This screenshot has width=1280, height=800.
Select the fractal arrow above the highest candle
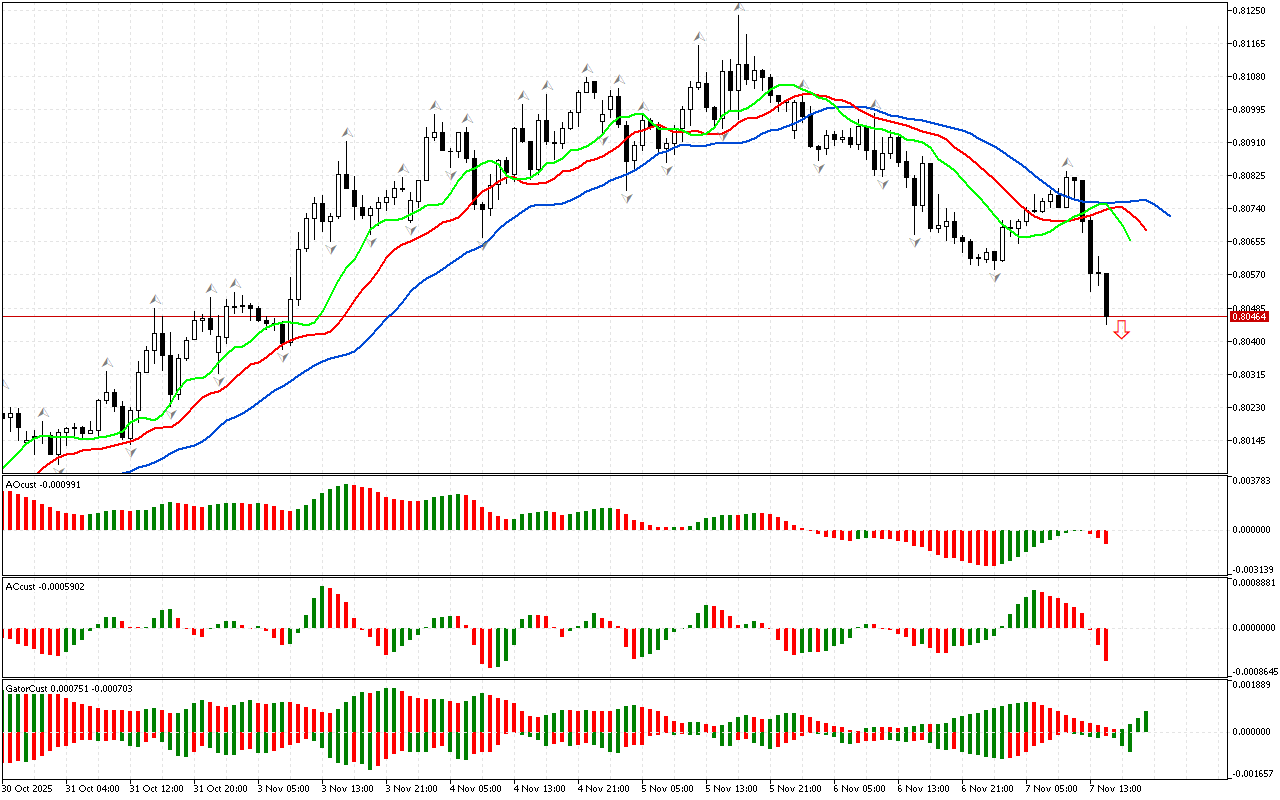tap(739, 8)
